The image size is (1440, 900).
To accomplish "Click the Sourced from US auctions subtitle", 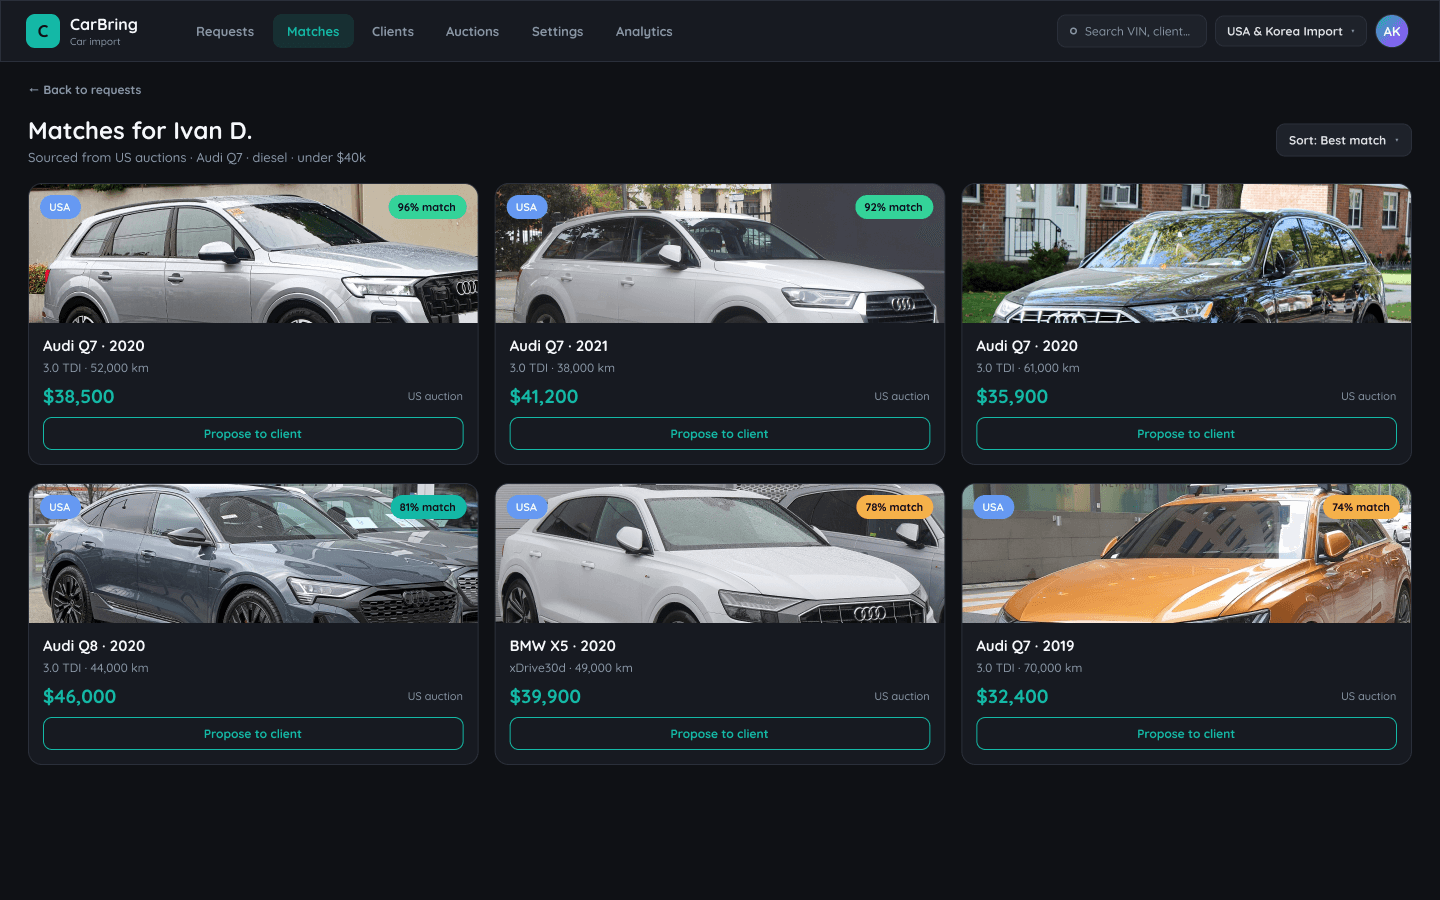I will [197, 158].
